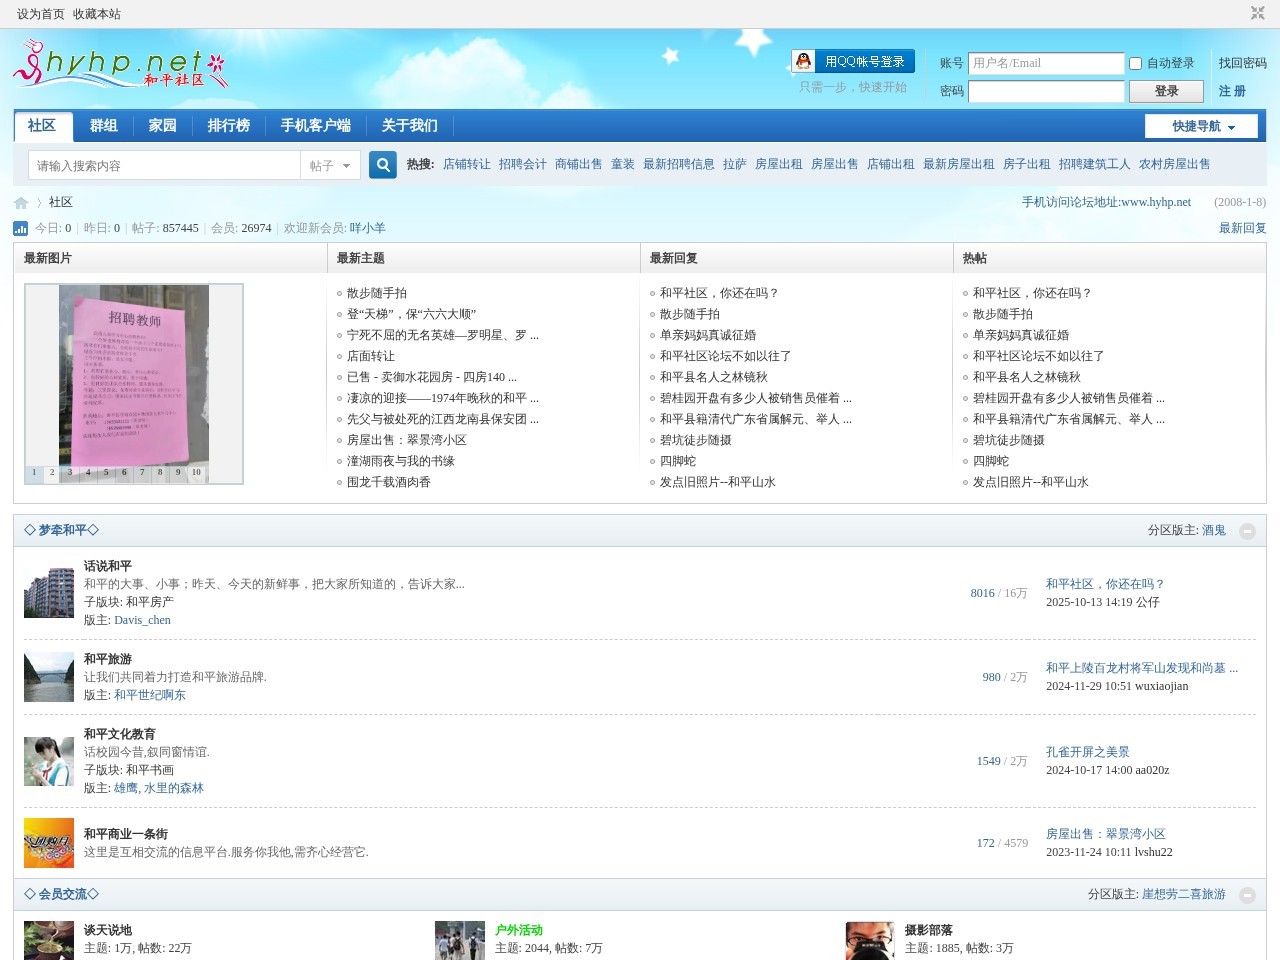
Task: Open the 帖子 search type dropdown
Action: pyautogui.click(x=330, y=165)
